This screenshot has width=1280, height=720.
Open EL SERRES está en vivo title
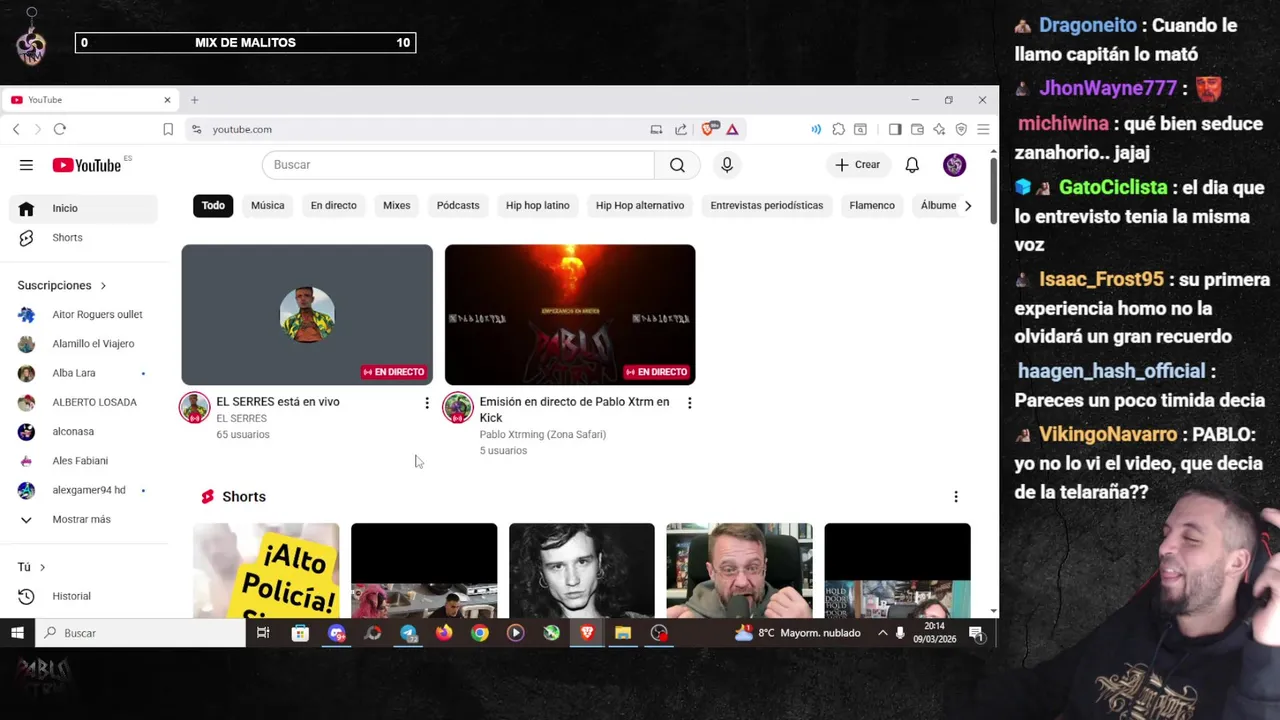[278, 402]
